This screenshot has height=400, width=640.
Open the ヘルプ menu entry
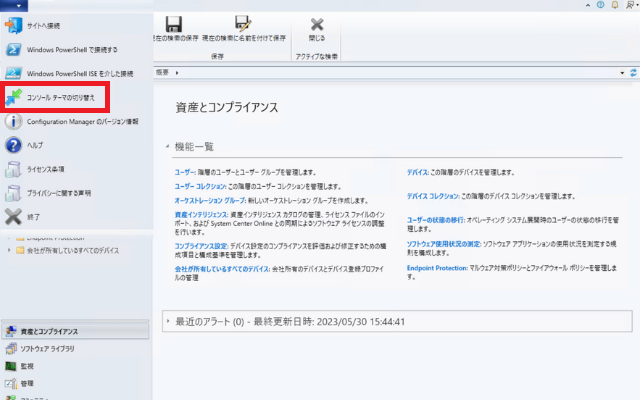pyautogui.click(x=34, y=145)
